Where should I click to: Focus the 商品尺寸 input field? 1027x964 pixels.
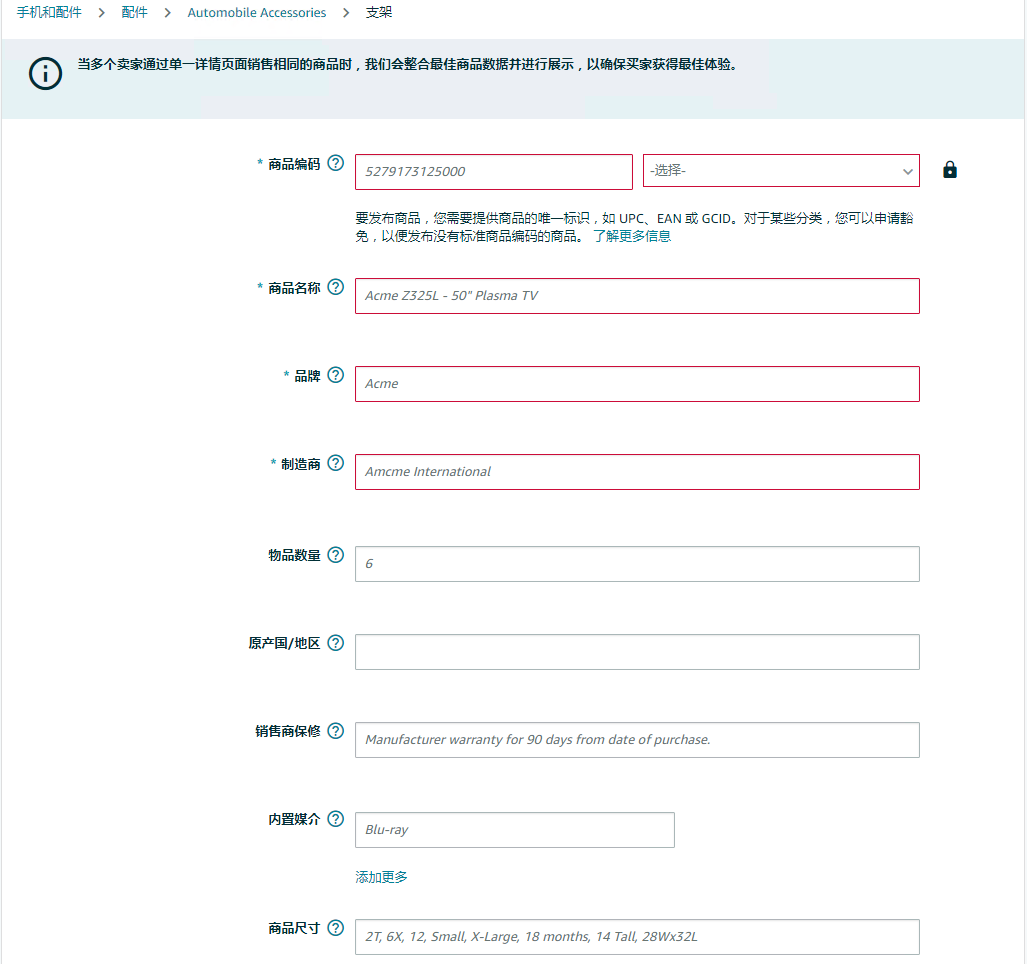coord(637,937)
